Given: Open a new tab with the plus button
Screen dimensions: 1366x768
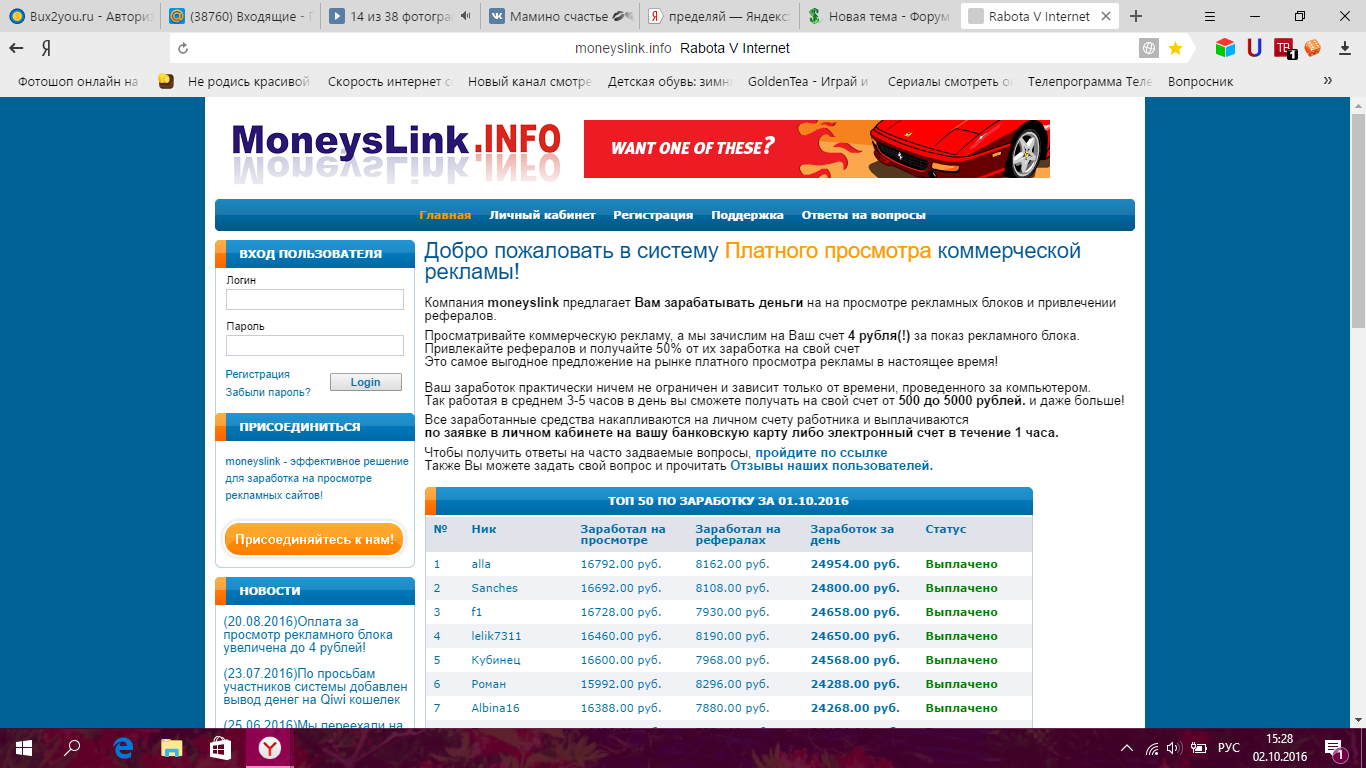Looking at the screenshot, I should point(1136,16).
